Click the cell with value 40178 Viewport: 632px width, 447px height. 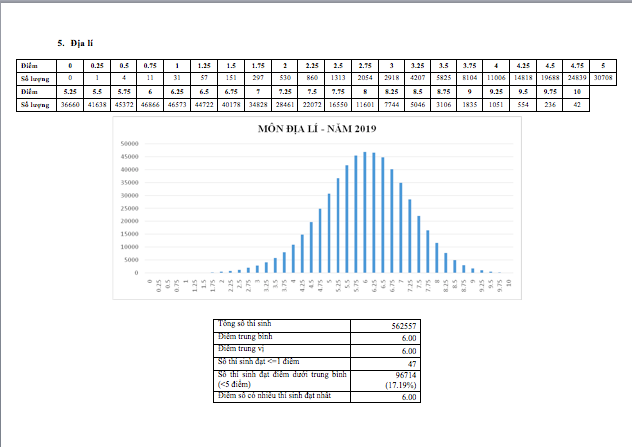coord(231,105)
